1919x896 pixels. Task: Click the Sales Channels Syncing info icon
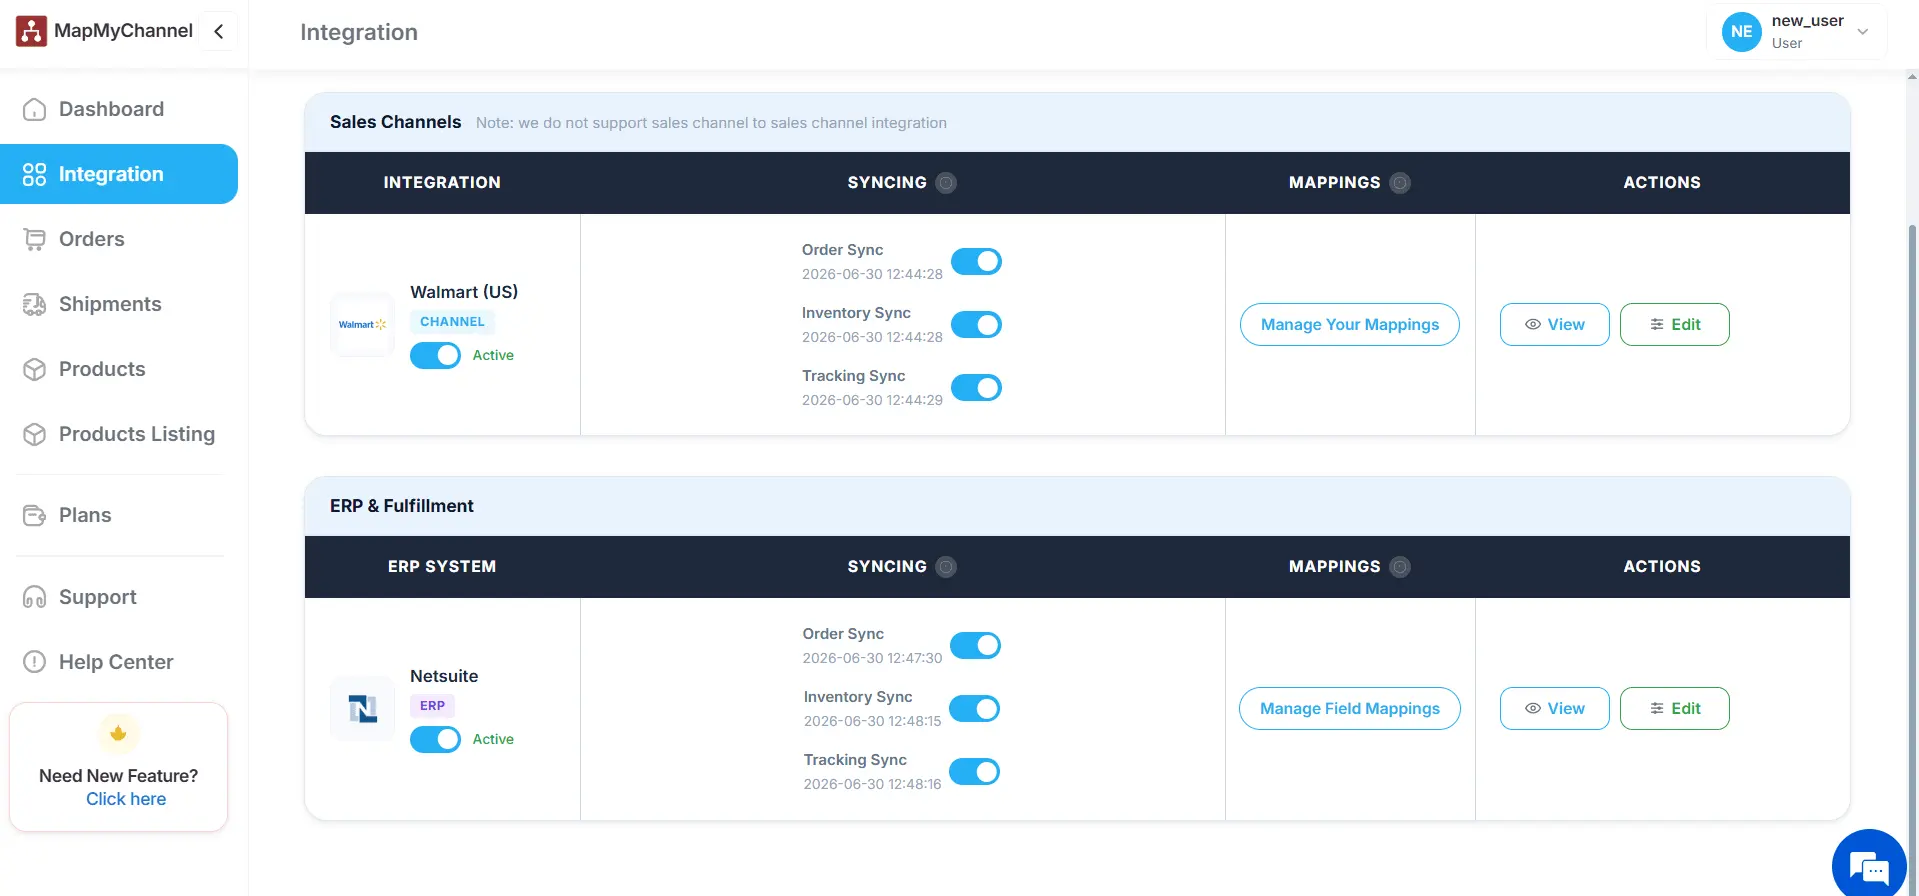click(x=946, y=183)
